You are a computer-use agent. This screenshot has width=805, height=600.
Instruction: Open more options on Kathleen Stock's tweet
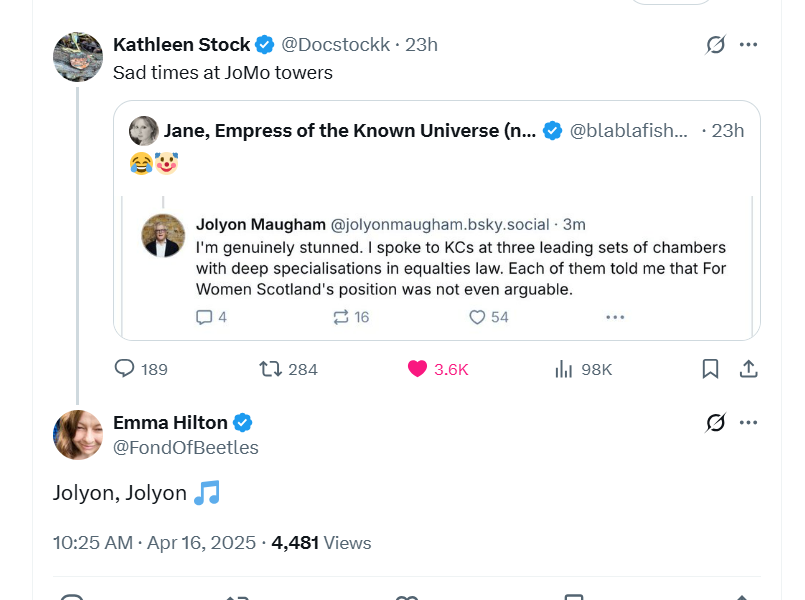point(749,44)
